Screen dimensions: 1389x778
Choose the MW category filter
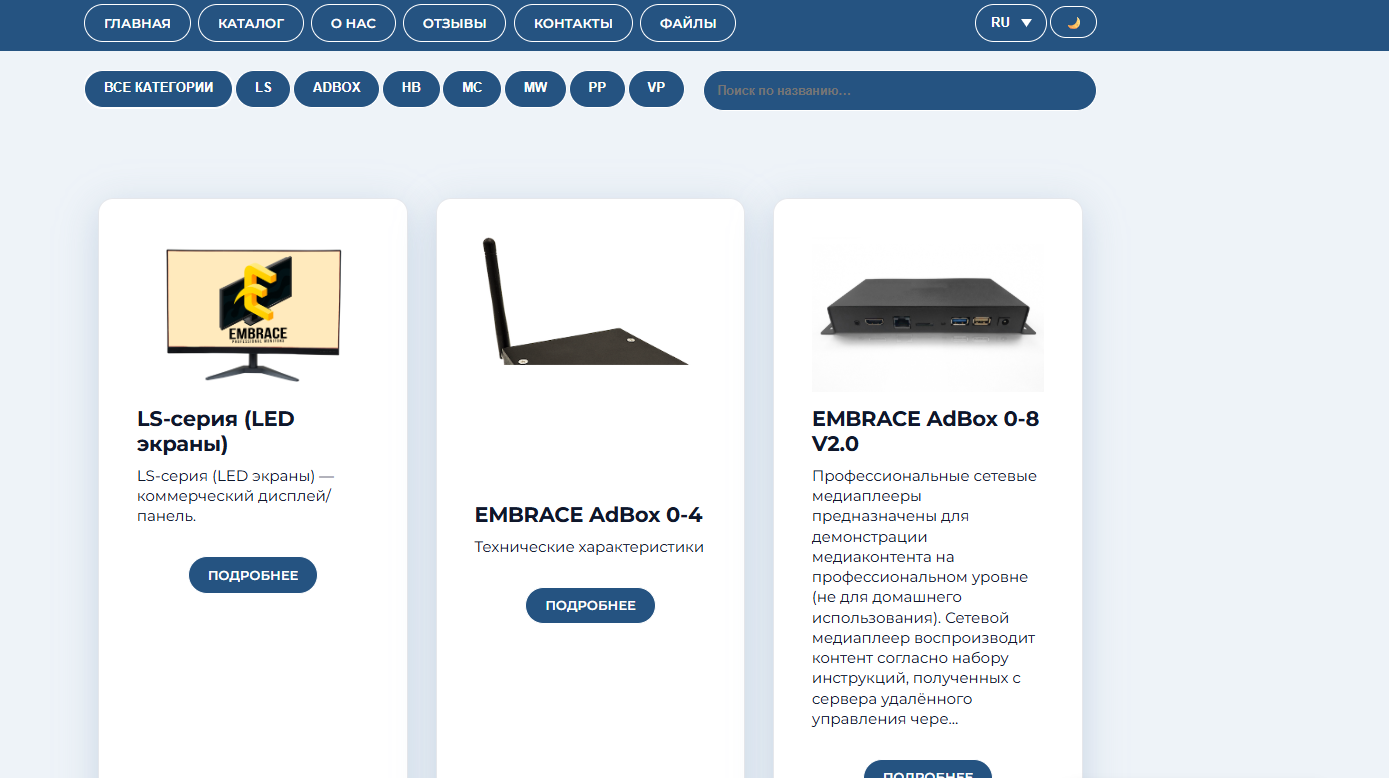click(x=535, y=88)
